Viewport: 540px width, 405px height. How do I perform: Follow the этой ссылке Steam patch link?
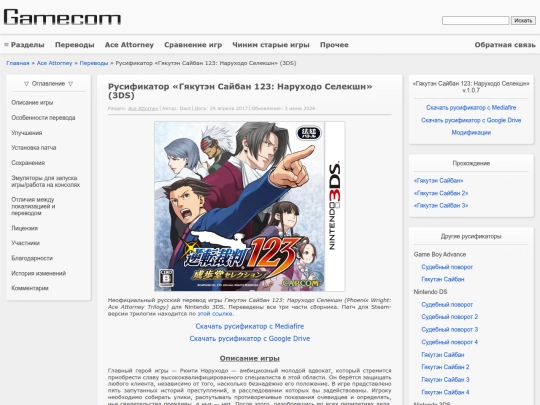pyautogui.click(x=215, y=314)
